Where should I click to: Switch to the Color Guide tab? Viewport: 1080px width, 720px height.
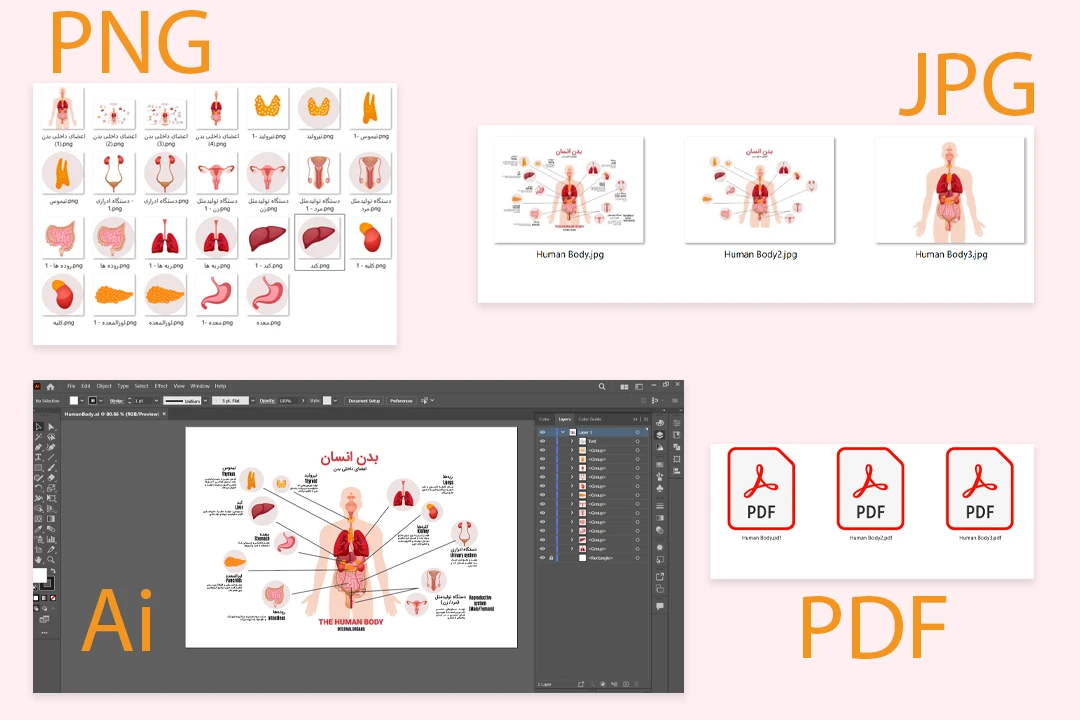coord(590,419)
